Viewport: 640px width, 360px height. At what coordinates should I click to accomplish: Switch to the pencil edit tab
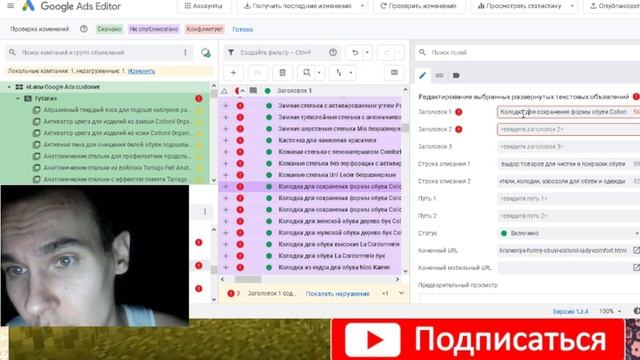coord(422,75)
